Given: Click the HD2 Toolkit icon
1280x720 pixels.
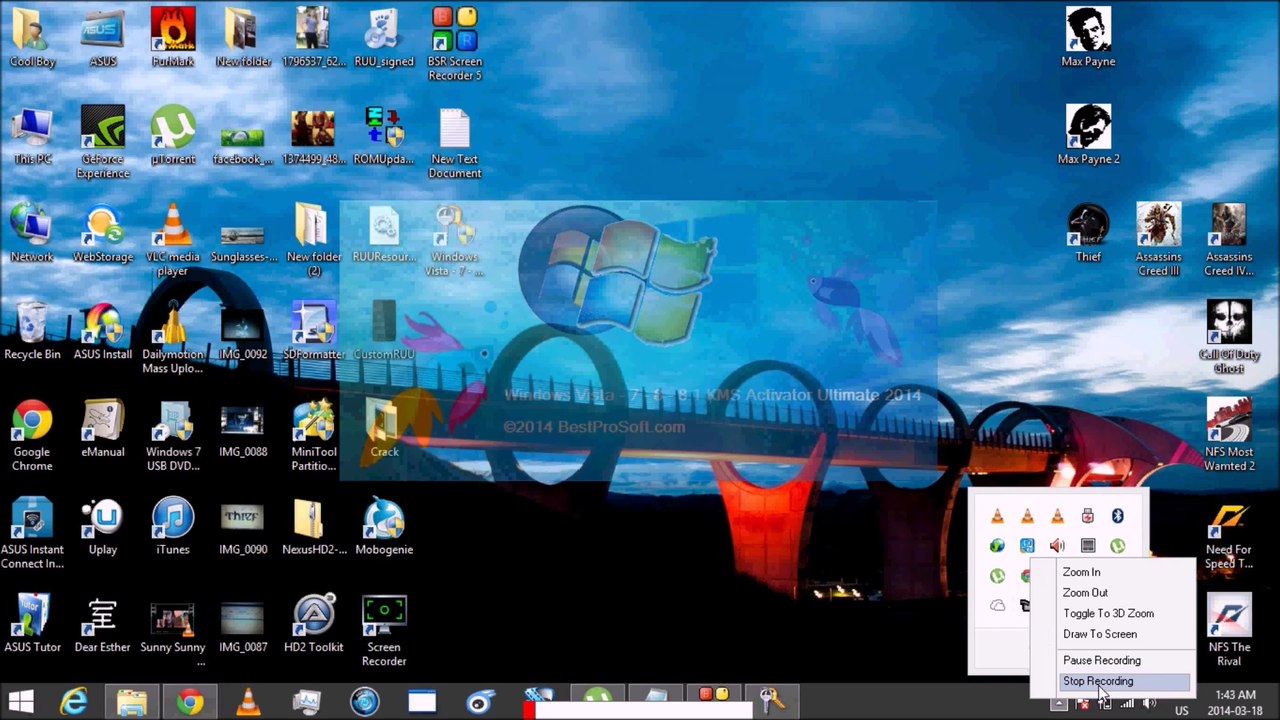Looking at the screenshot, I should [x=313, y=623].
